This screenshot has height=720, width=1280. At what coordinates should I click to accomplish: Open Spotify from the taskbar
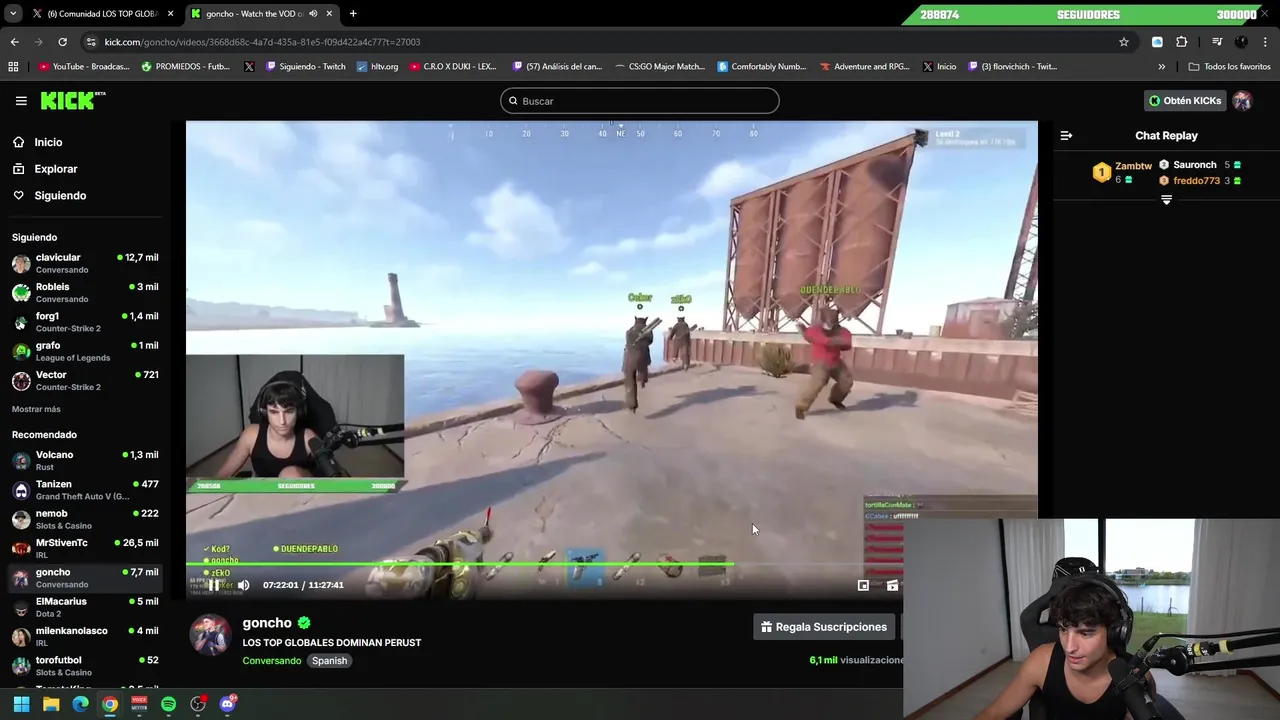(x=168, y=704)
